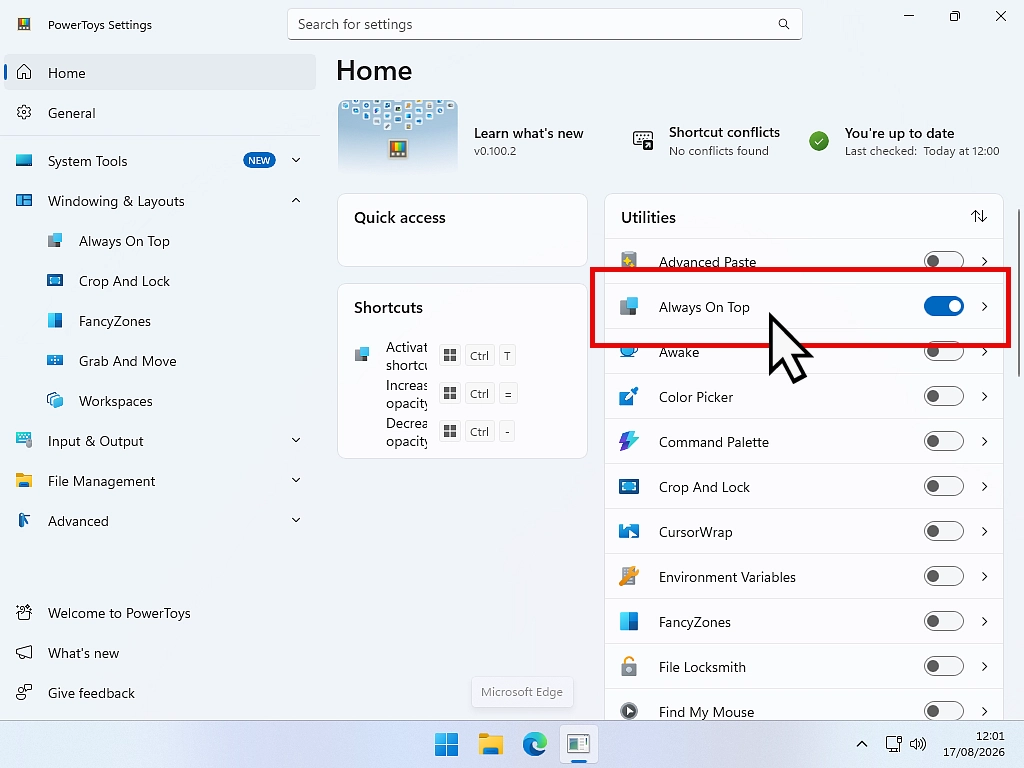Click the Windowing & Layouts icon
Image resolution: width=1024 pixels, height=768 pixels.
[24, 200]
